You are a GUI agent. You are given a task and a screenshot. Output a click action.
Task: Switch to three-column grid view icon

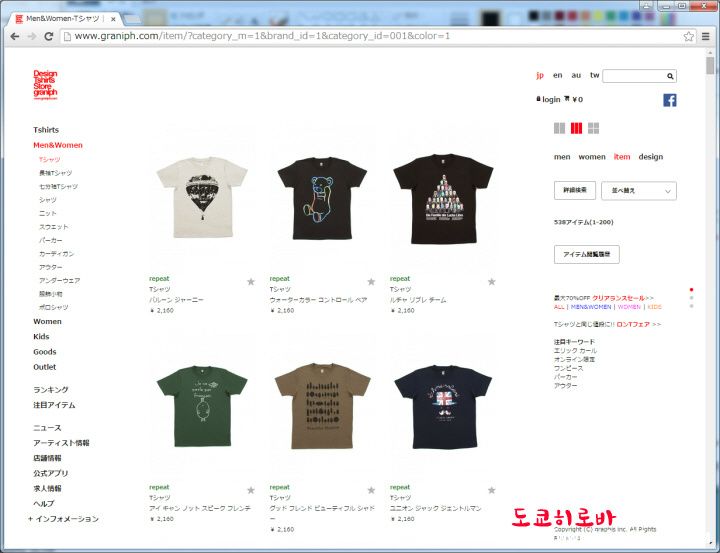(576, 128)
